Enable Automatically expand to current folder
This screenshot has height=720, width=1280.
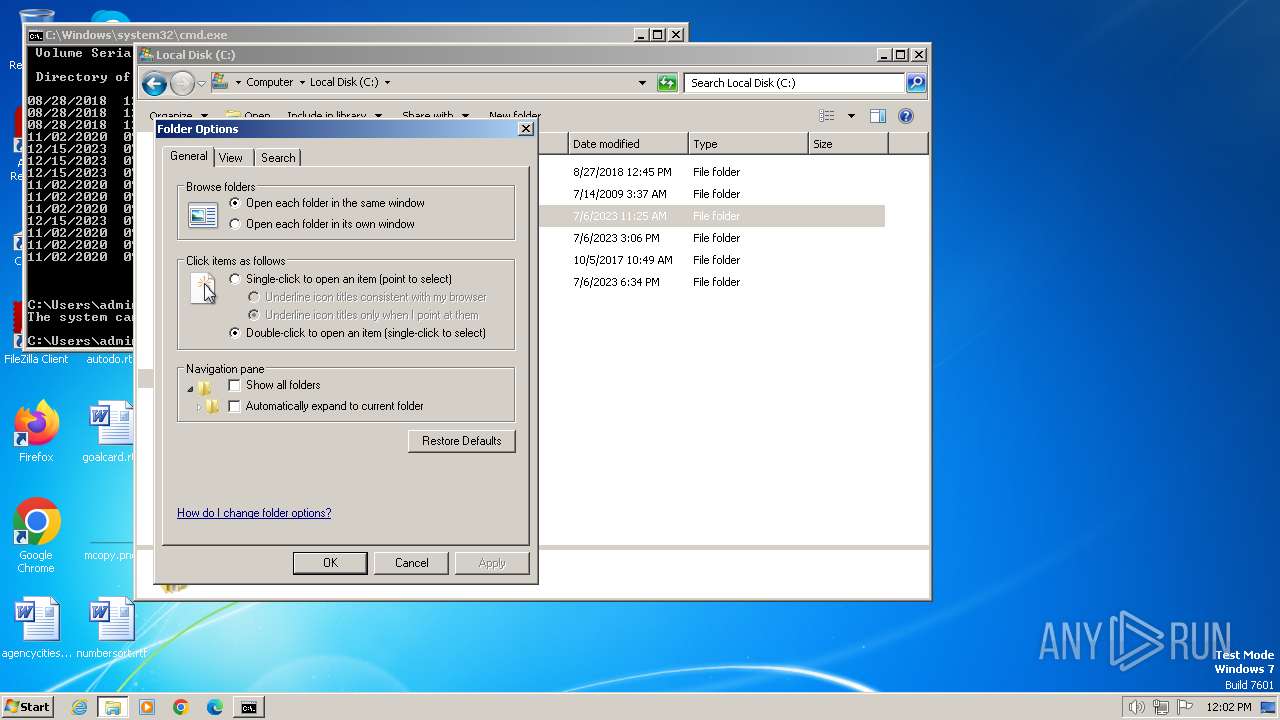[x=235, y=406]
